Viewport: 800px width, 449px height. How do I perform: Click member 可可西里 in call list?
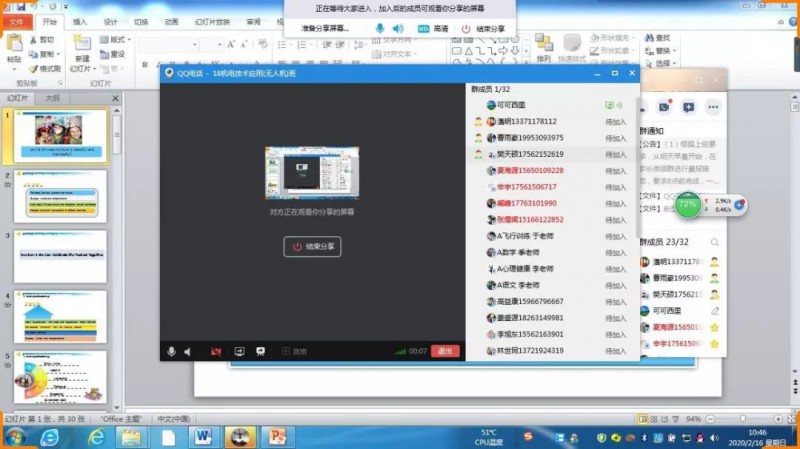(553, 105)
